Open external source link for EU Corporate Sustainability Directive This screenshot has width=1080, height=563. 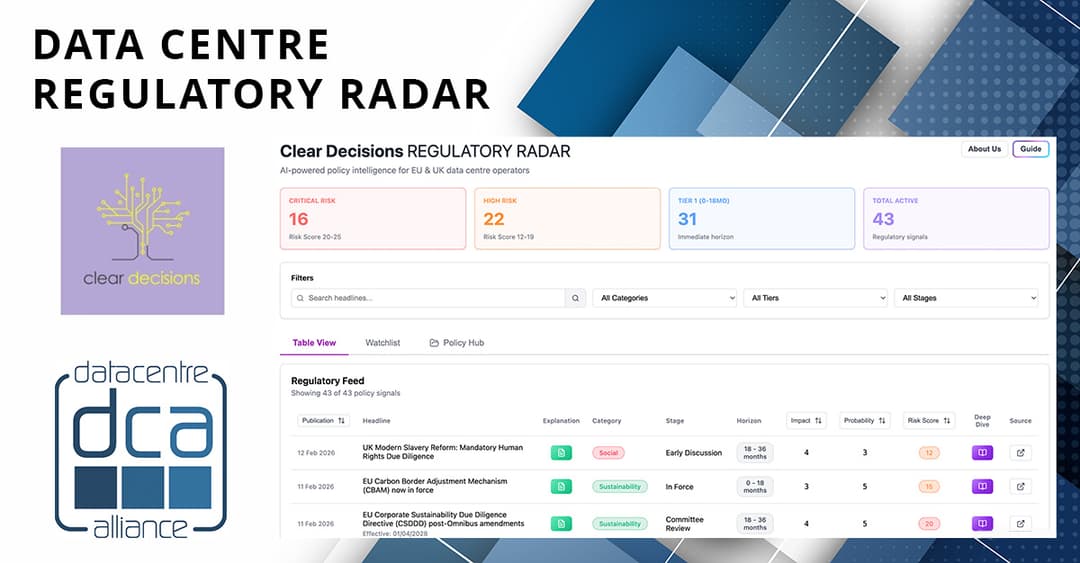[x=1020, y=524]
